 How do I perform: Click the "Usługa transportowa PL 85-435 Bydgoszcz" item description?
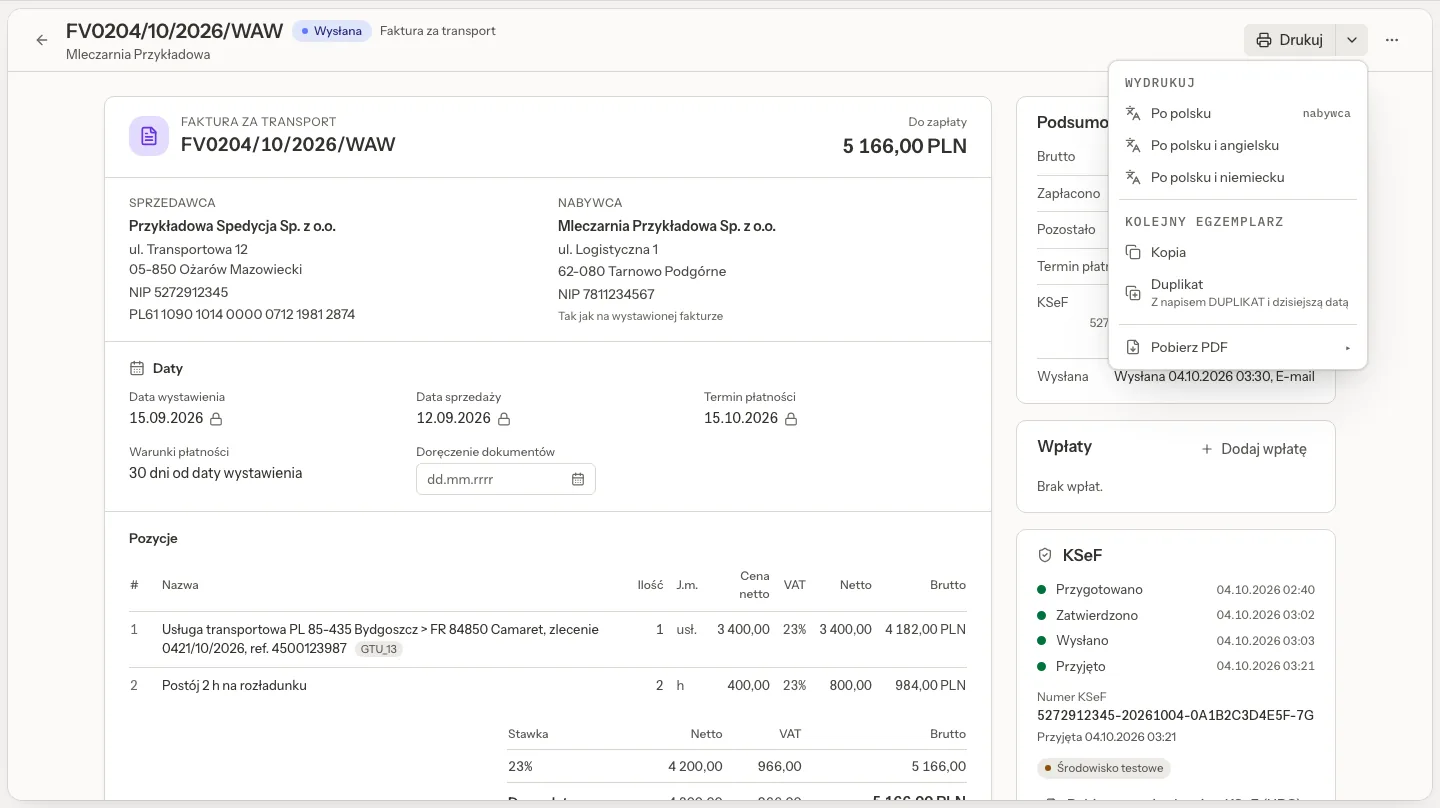380,639
